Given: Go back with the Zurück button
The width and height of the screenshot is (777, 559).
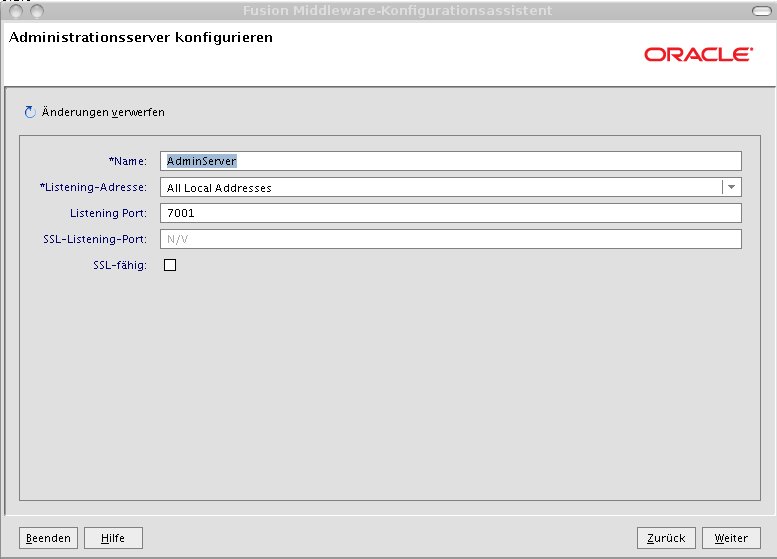Looking at the screenshot, I should (666, 538).
